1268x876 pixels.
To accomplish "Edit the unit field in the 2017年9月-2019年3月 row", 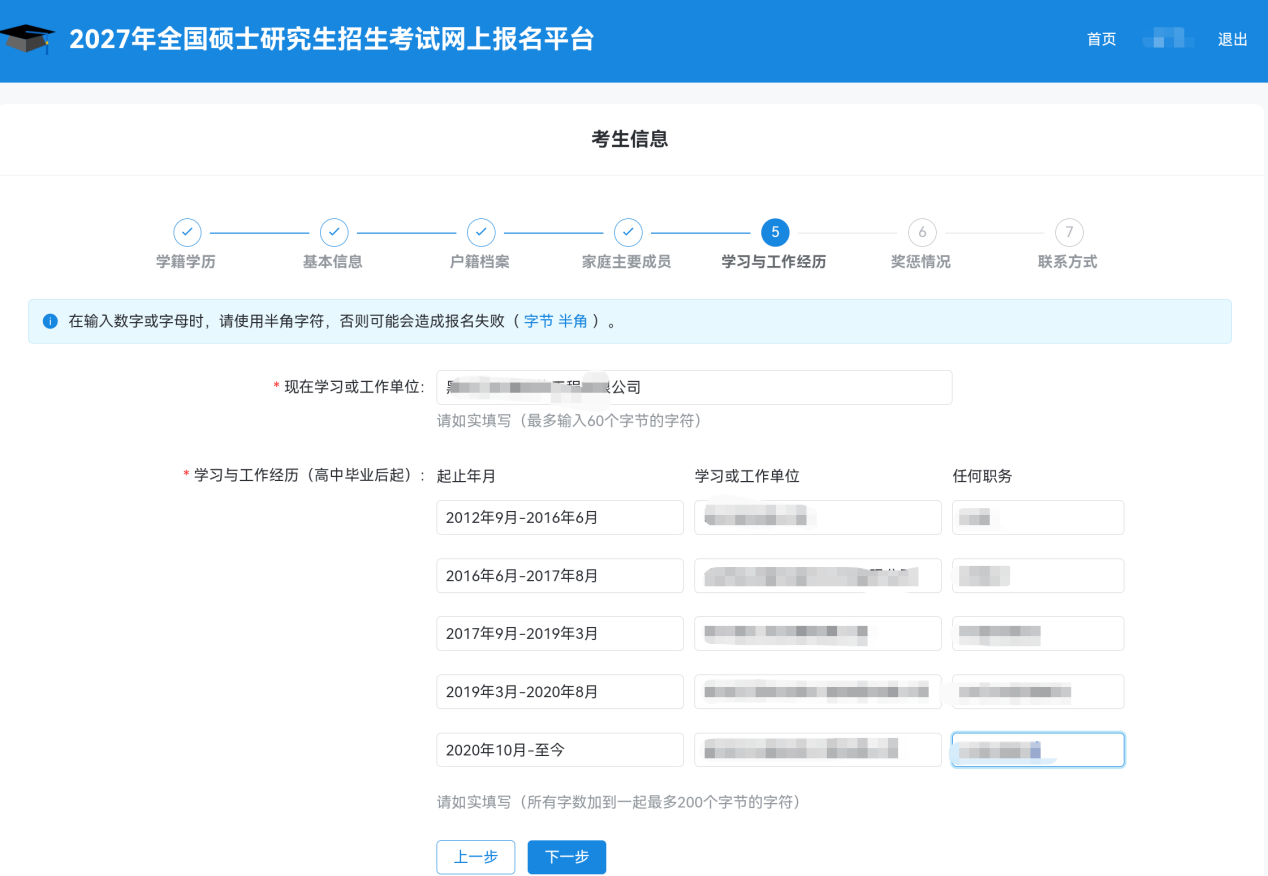I will pos(818,634).
